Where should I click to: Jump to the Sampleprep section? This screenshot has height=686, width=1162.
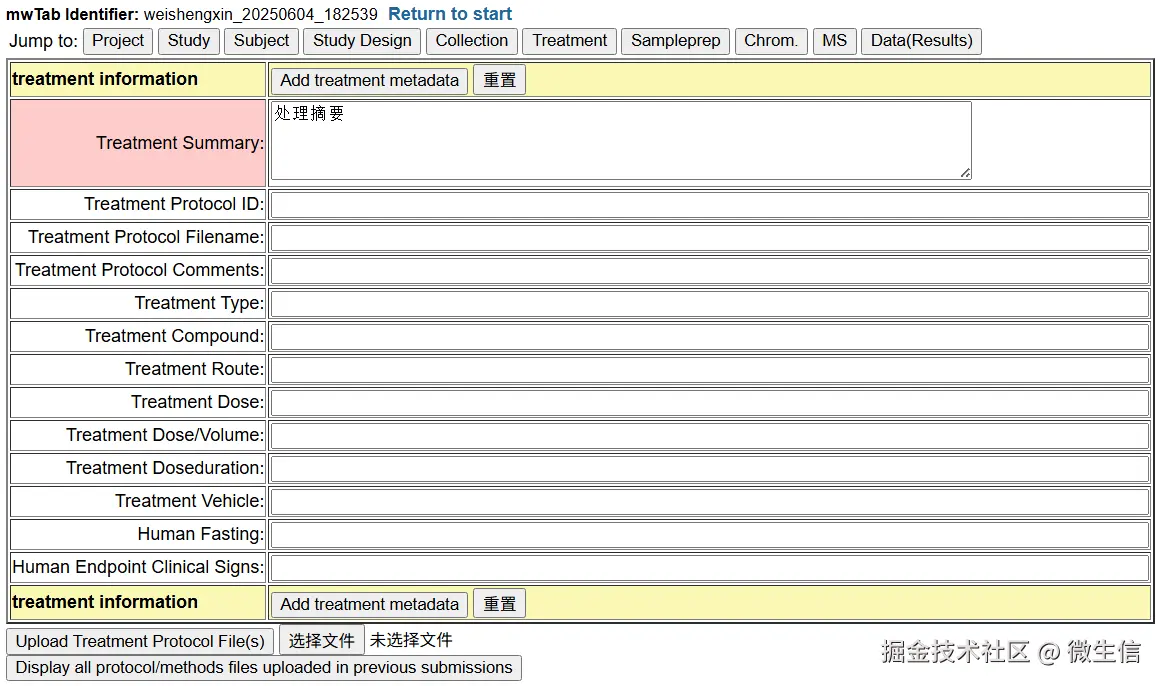click(x=676, y=41)
